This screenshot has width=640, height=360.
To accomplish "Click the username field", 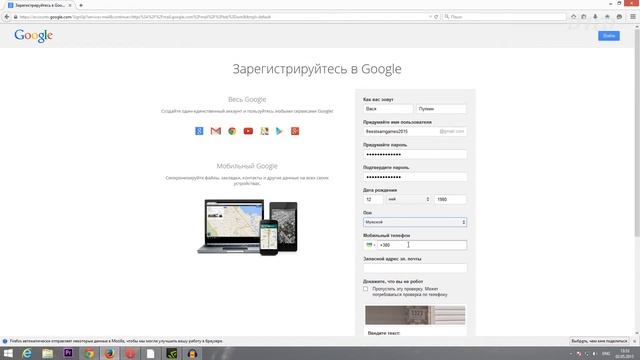I will (x=415, y=131).
